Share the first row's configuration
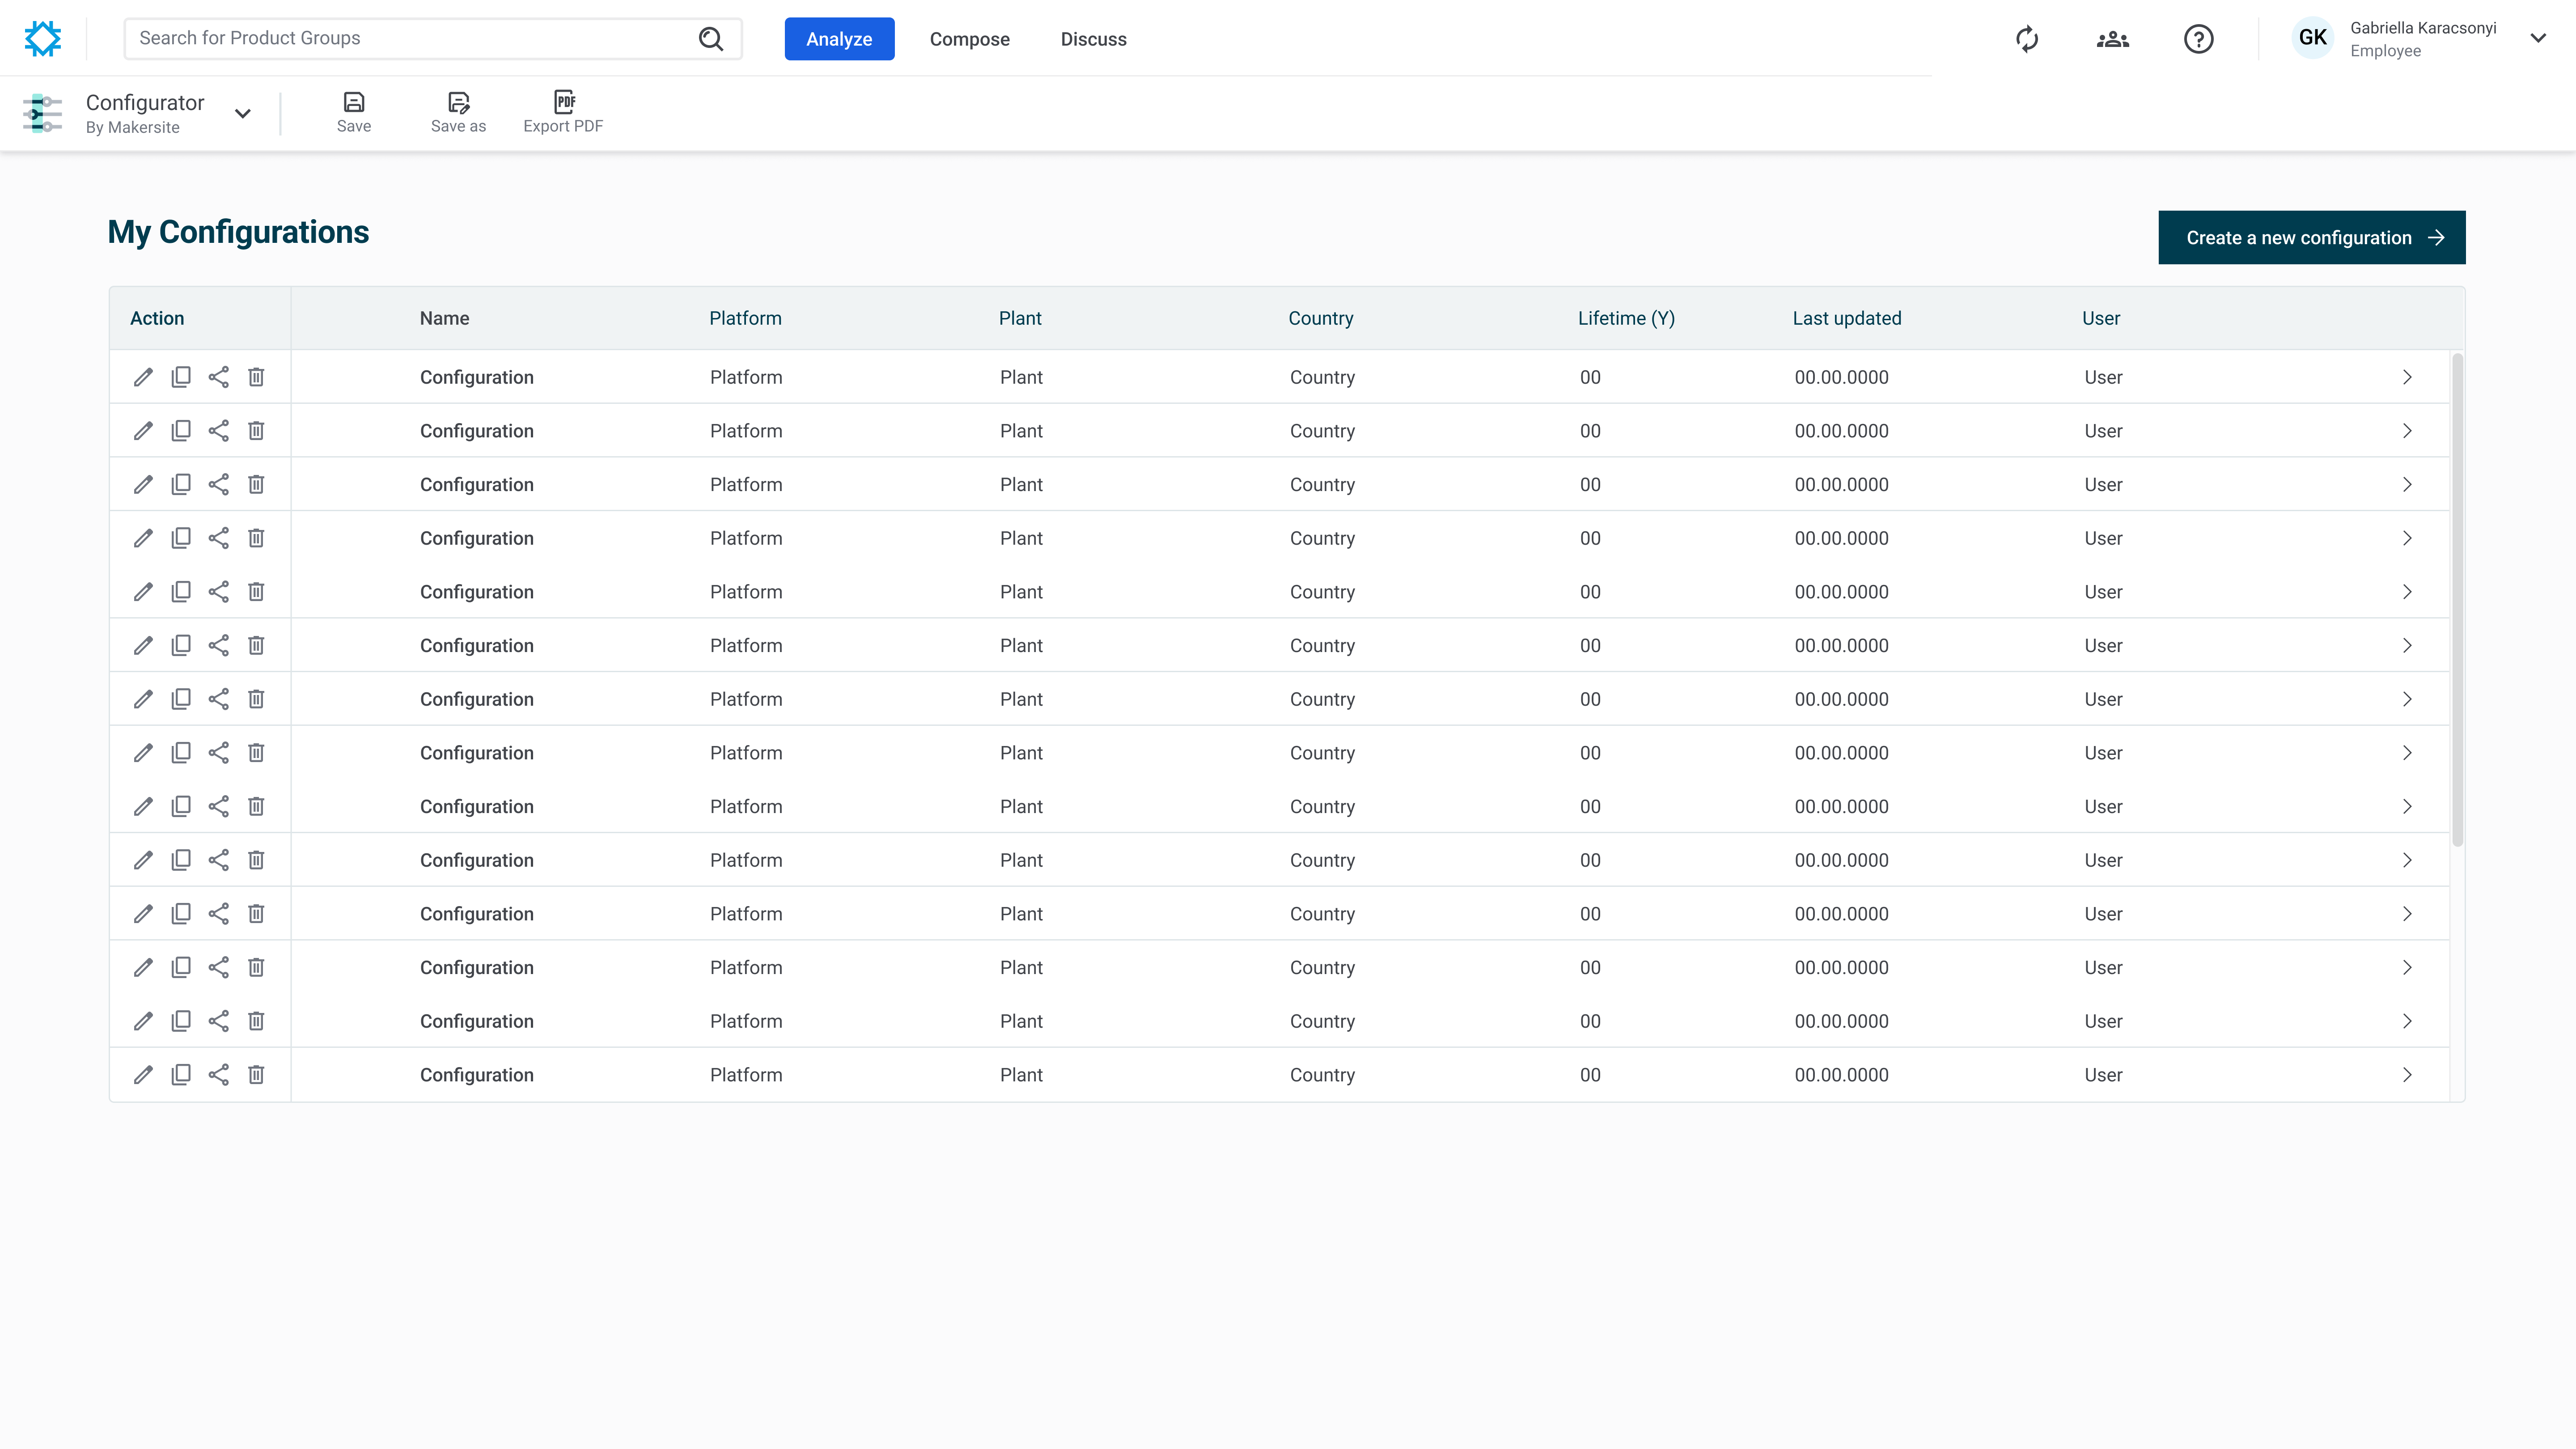 click(219, 377)
